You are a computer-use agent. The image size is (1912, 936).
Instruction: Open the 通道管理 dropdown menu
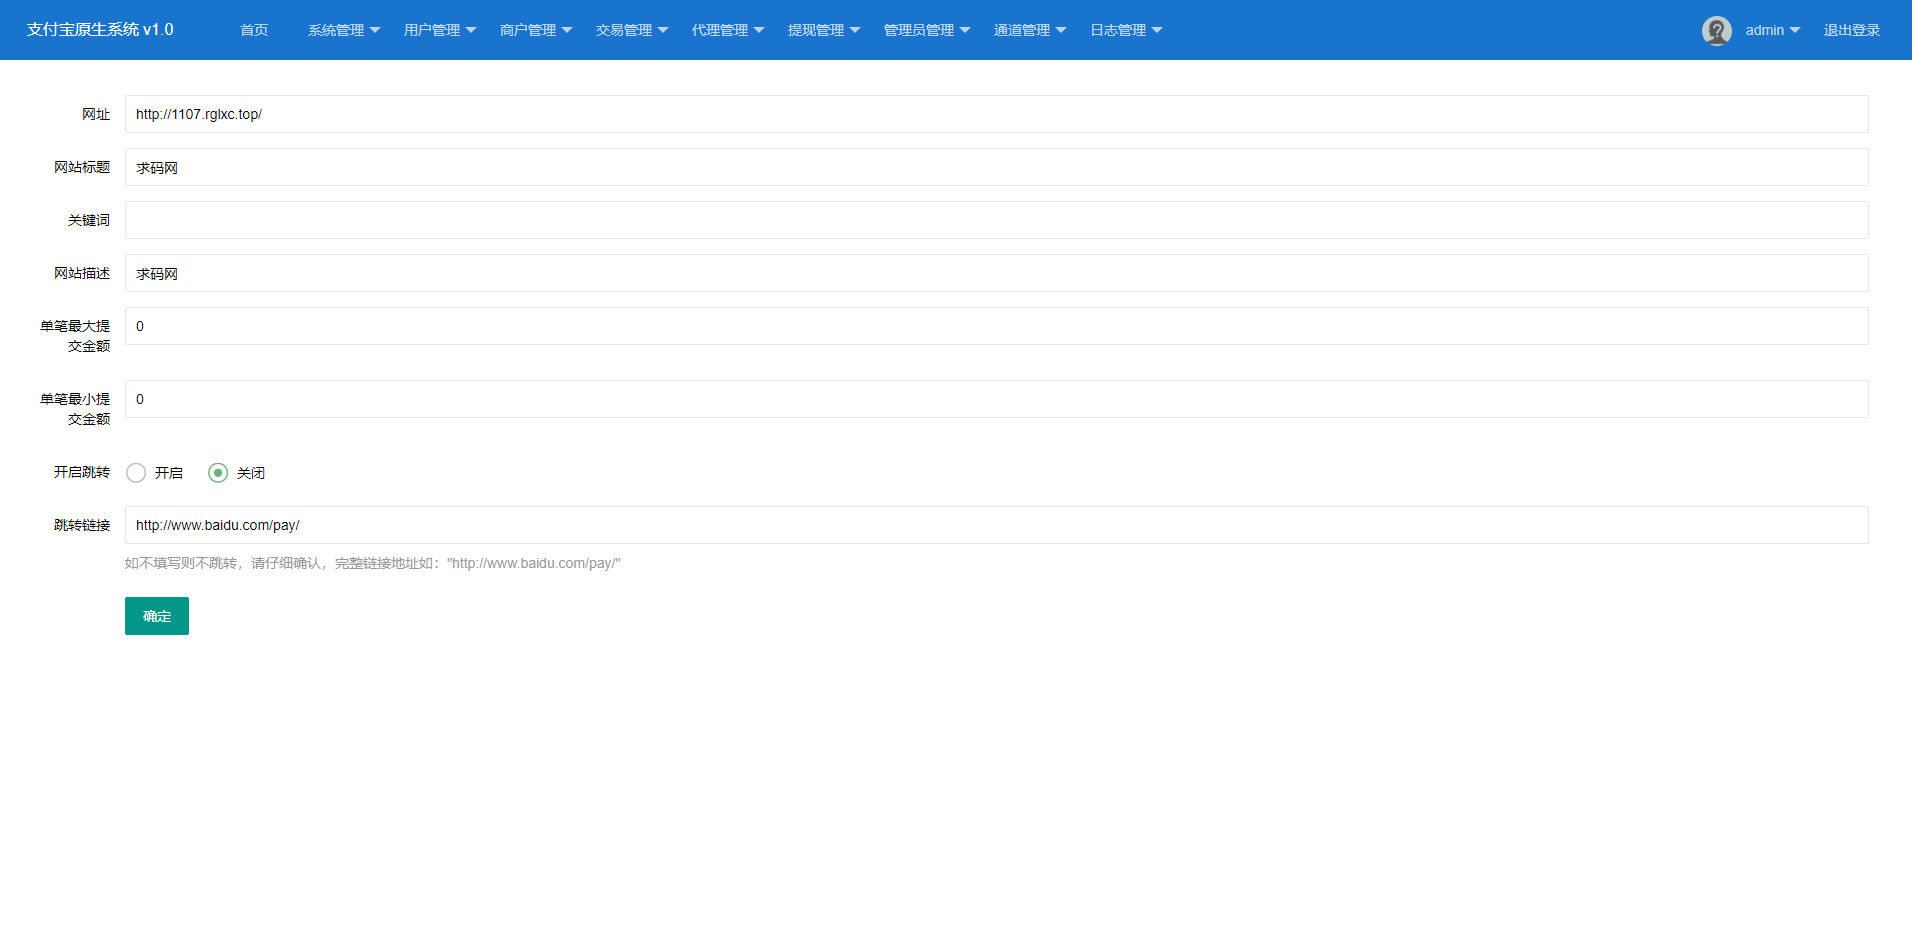pyautogui.click(x=1029, y=30)
